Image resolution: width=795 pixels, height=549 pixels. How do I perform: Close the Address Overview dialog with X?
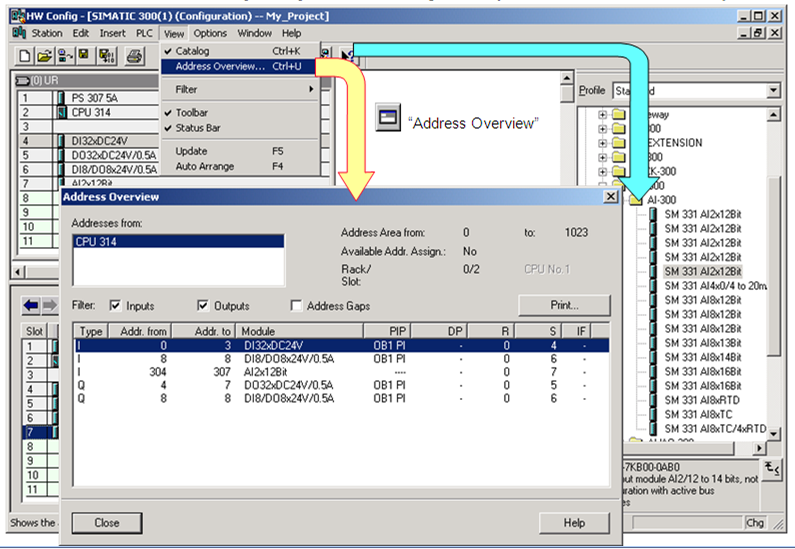611,196
